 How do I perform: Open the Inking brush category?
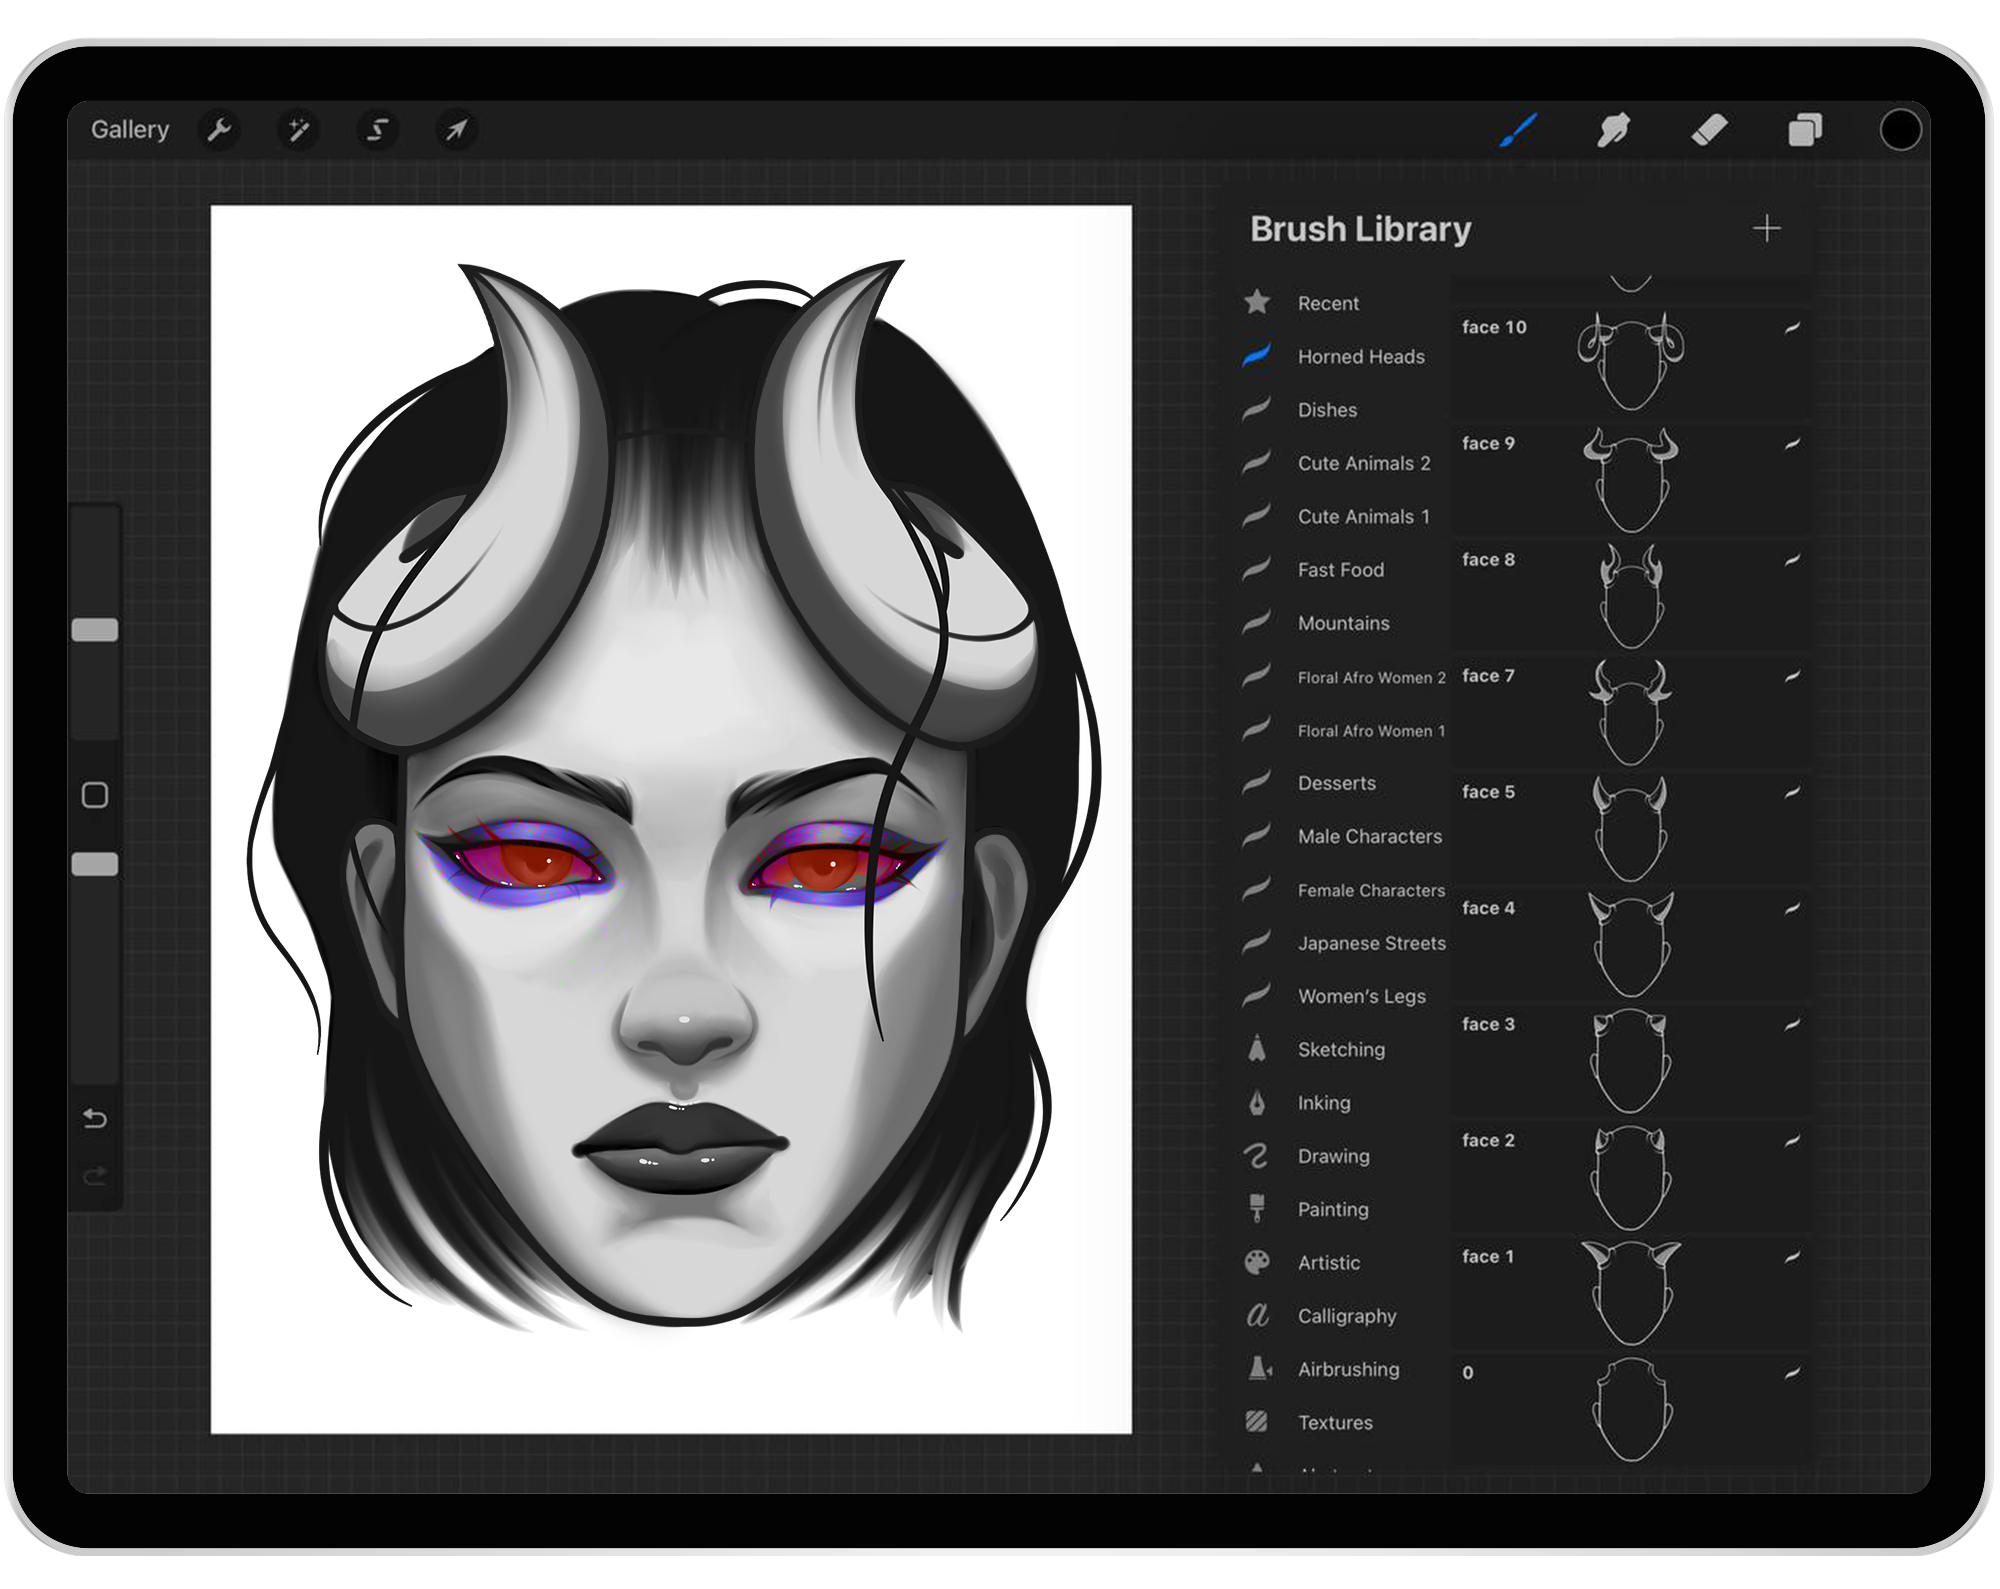tap(1324, 1102)
